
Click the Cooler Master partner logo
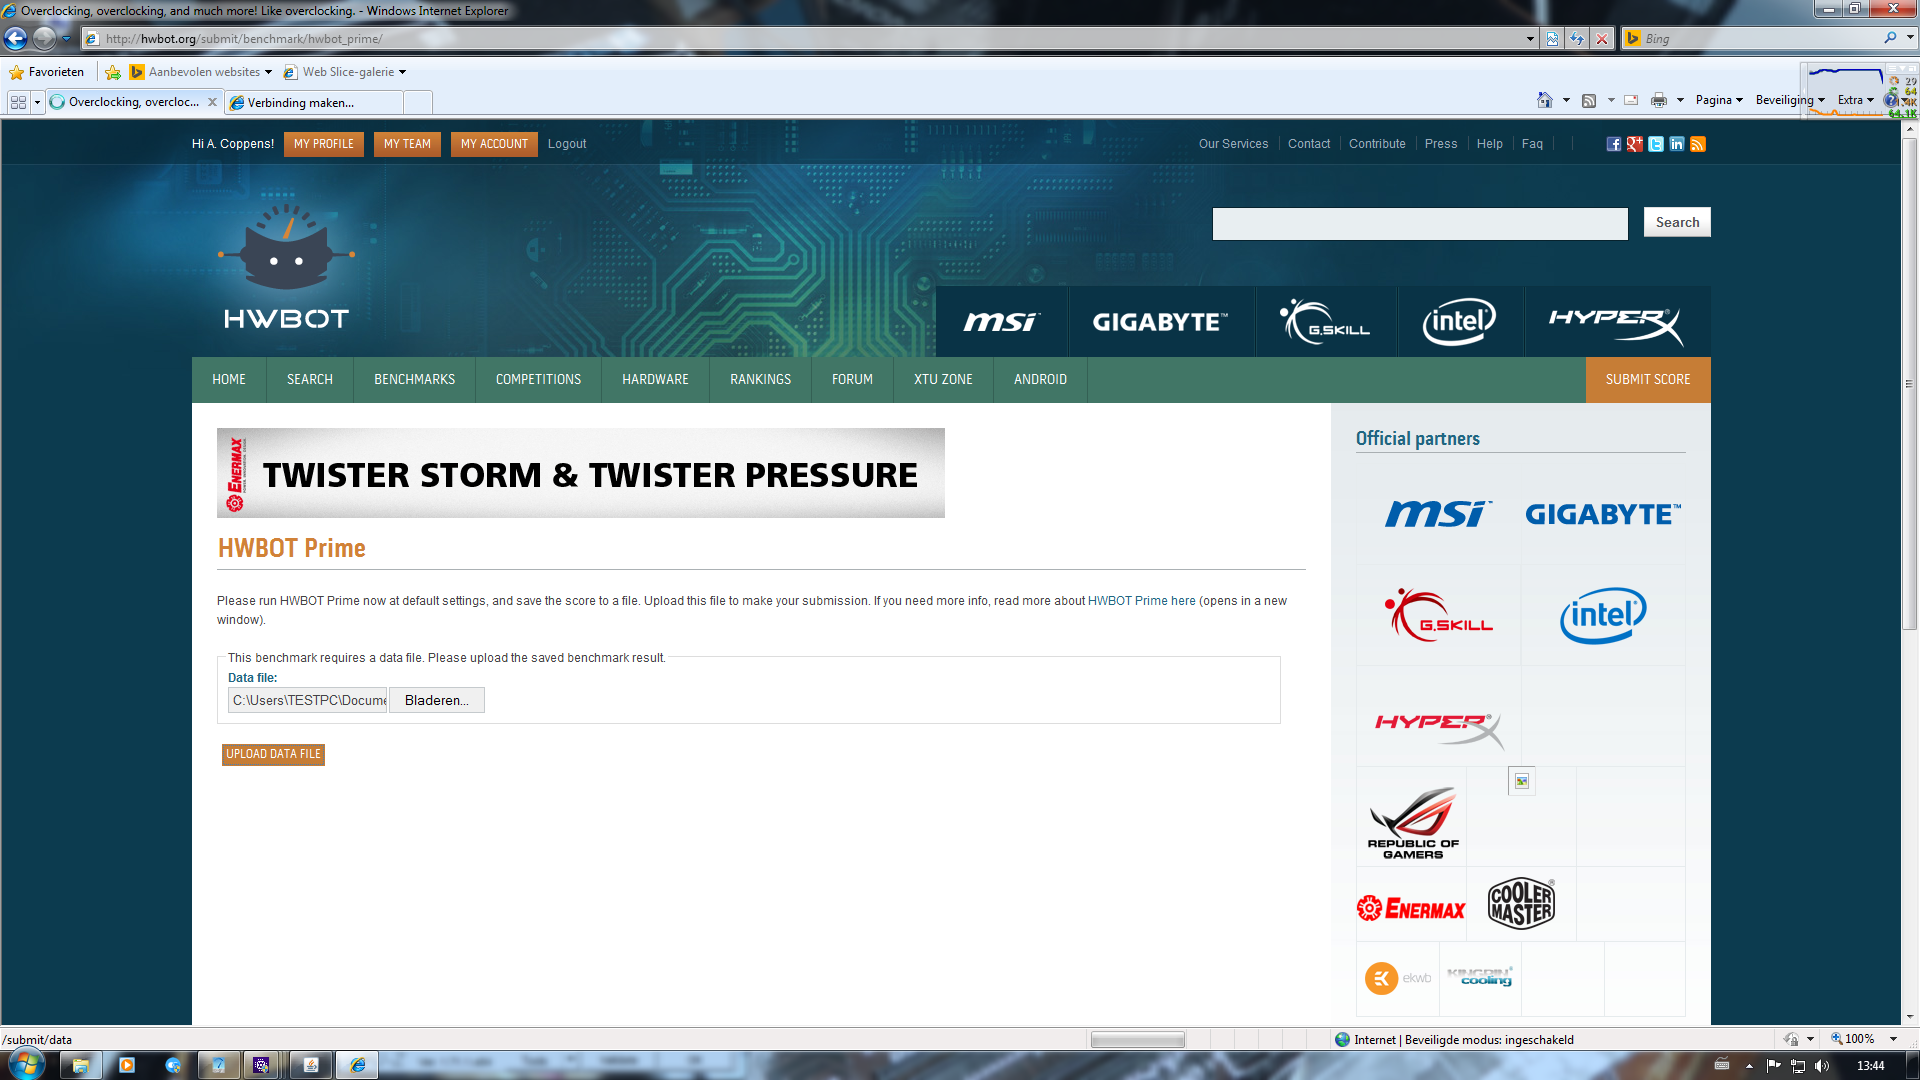(x=1521, y=903)
